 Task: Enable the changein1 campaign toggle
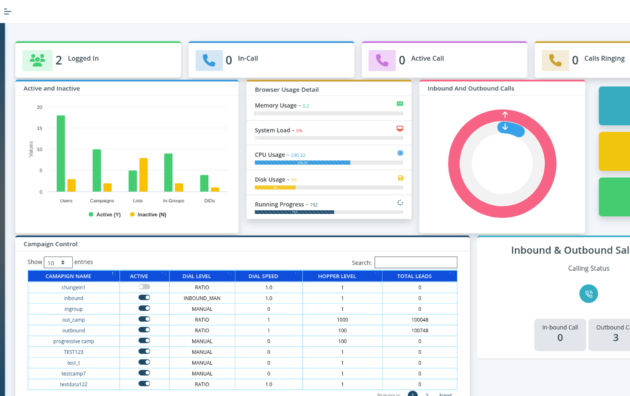pos(144,287)
